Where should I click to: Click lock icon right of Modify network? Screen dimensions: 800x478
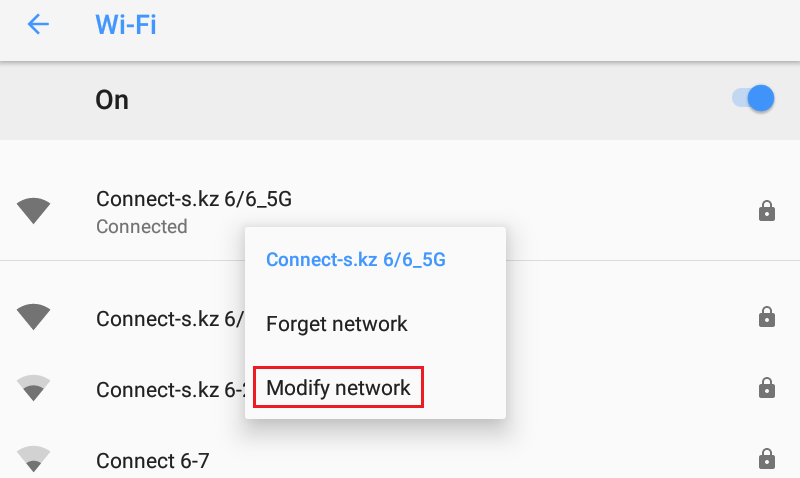[767, 388]
